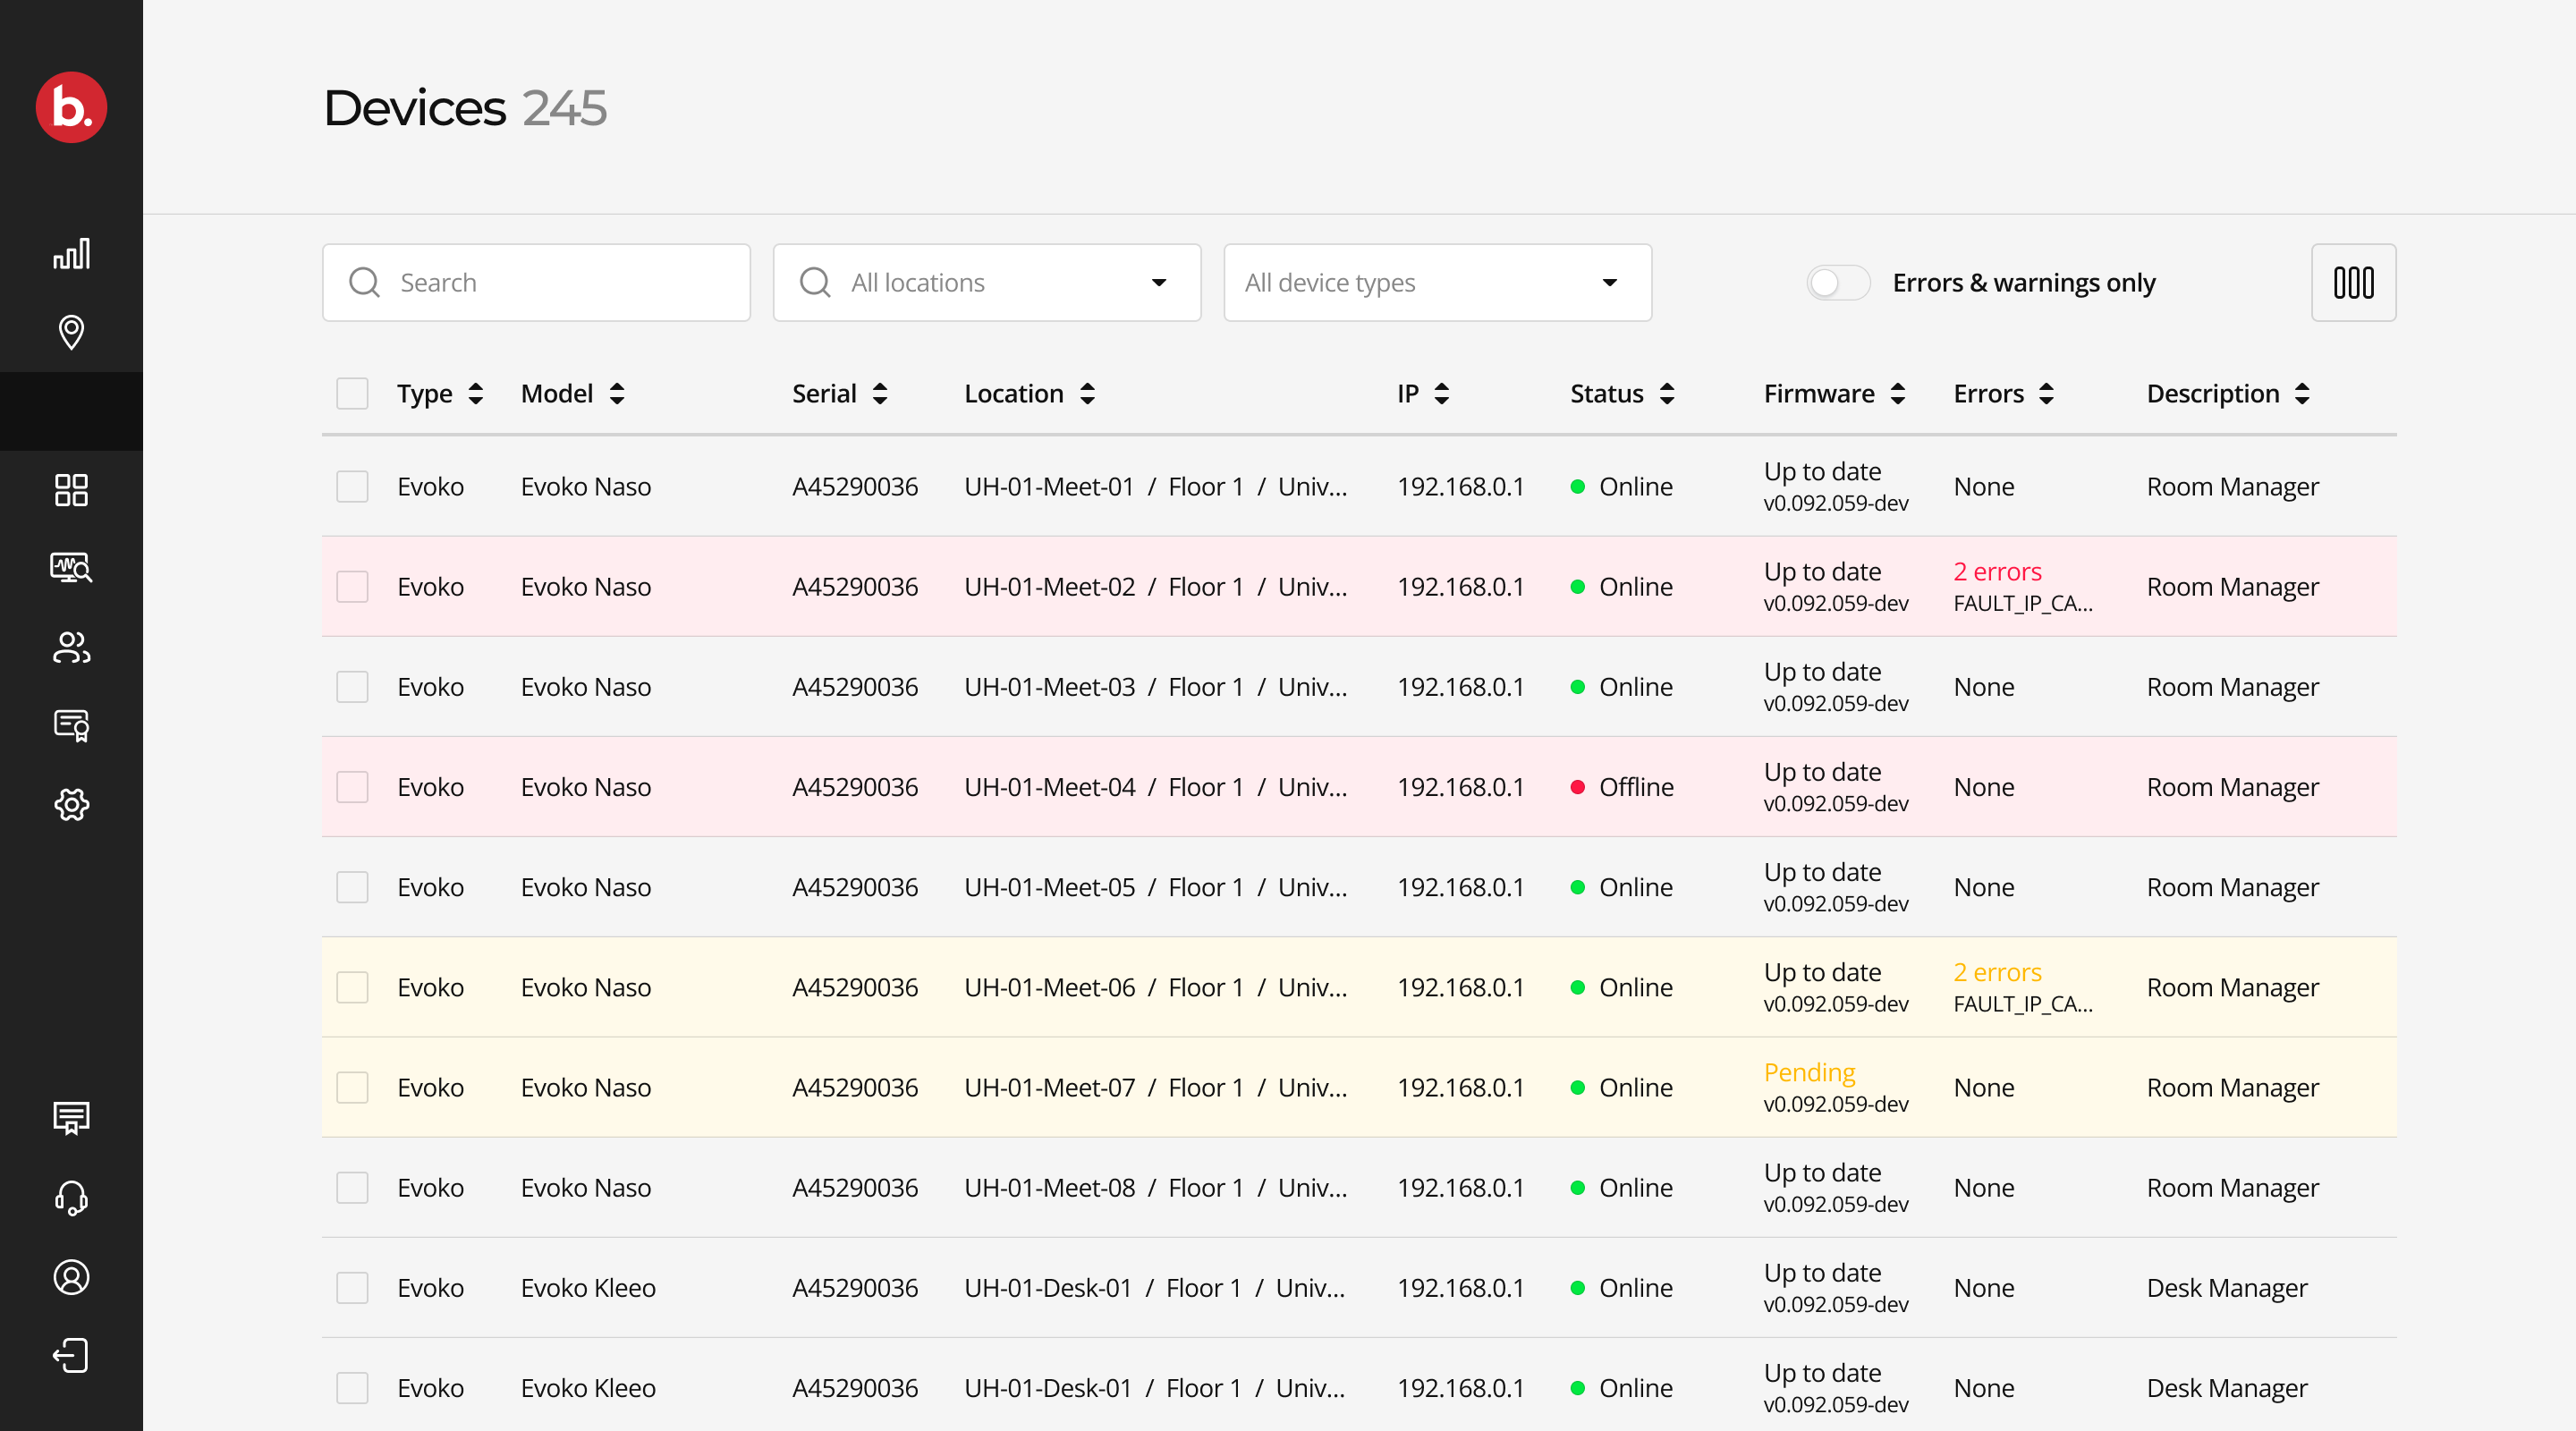Click the Devices 245 page heading
The image size is (2576, 1431).
(465, 107)
